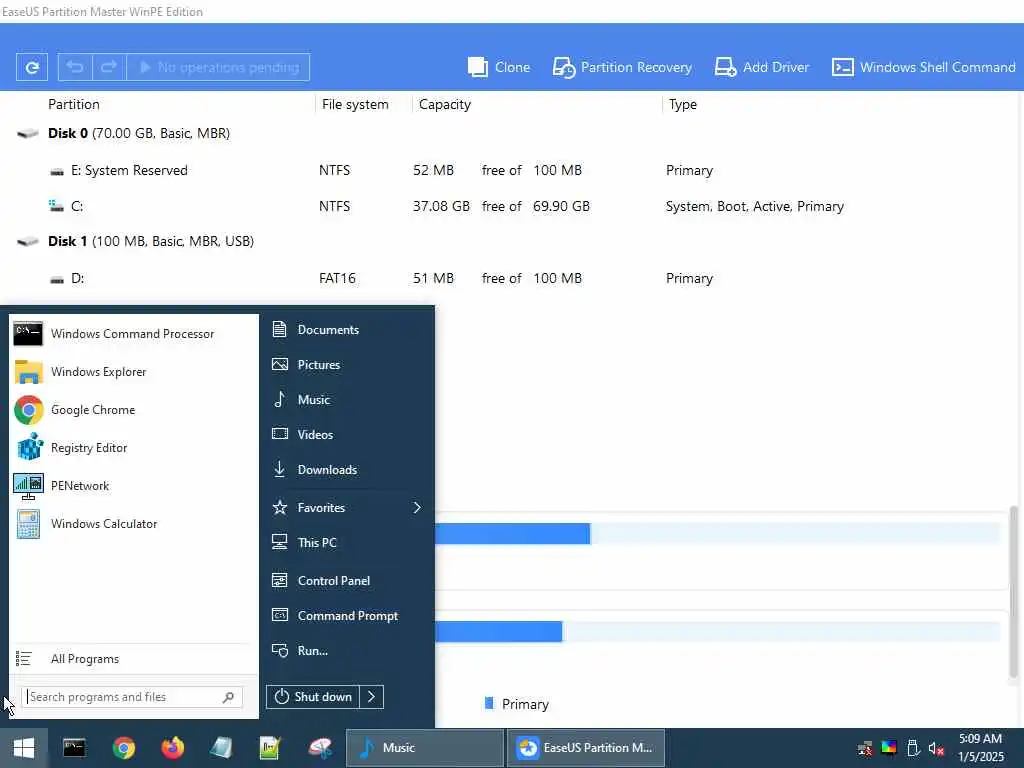
Task: Click the Capacity column header
Action: click(x=445, y=104)
